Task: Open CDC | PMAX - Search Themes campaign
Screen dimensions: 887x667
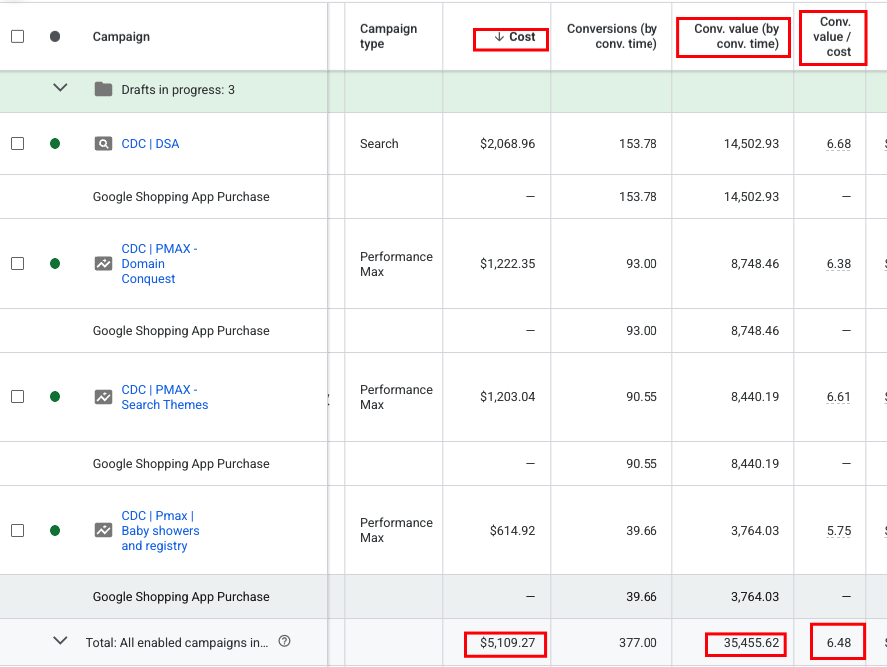Action: tap(165, 397)
